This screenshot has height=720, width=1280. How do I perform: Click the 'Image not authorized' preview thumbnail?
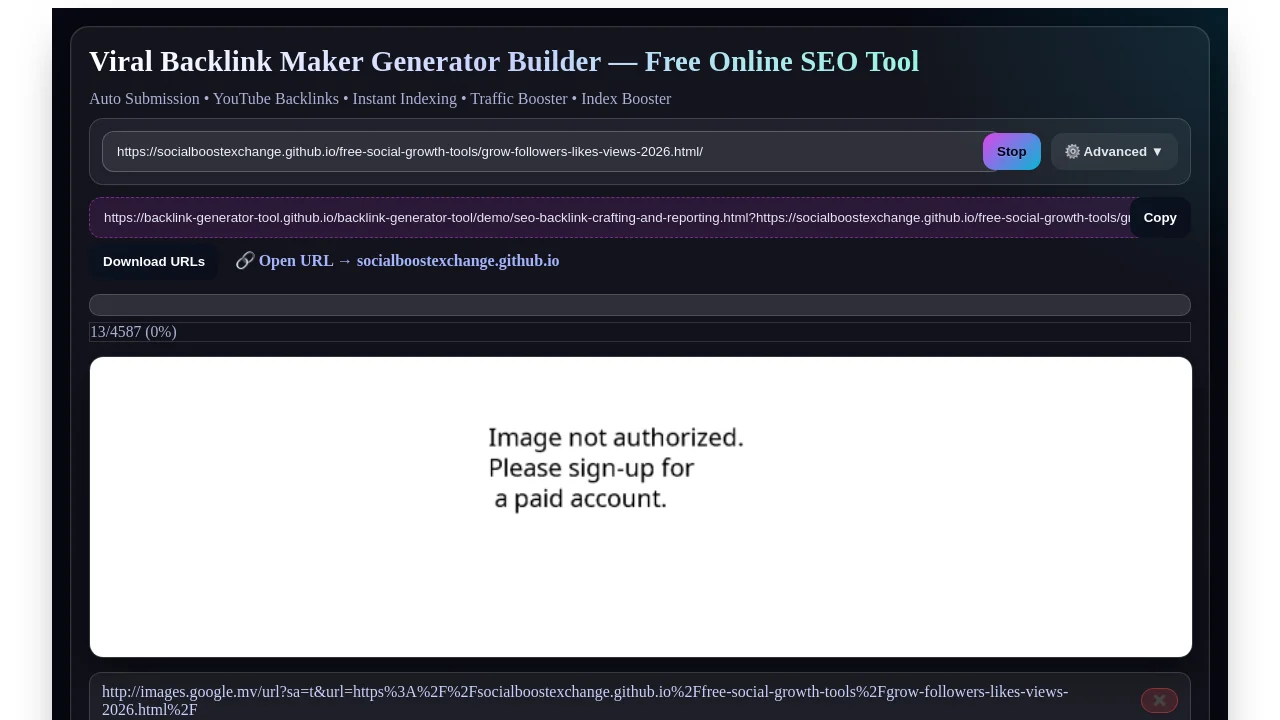(x=641, y=507)
